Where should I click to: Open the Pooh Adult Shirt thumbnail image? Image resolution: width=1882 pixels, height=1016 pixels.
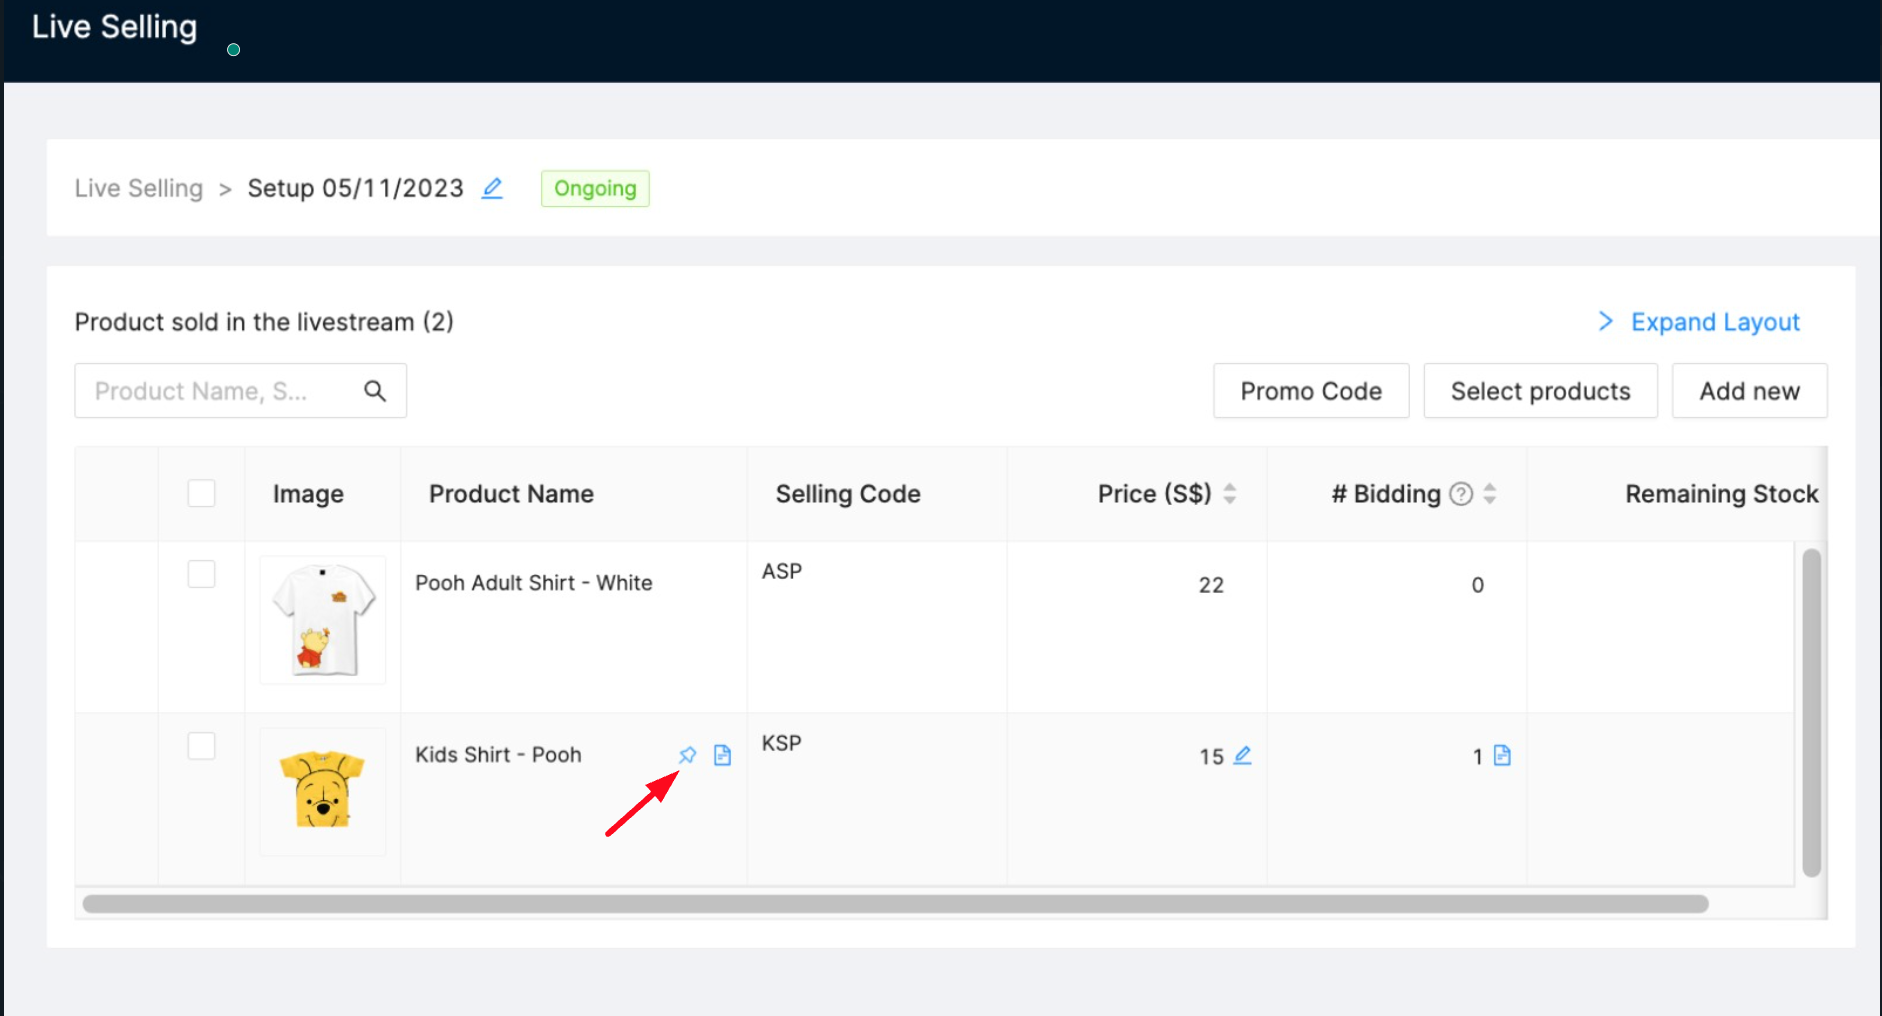coord(323,620)
